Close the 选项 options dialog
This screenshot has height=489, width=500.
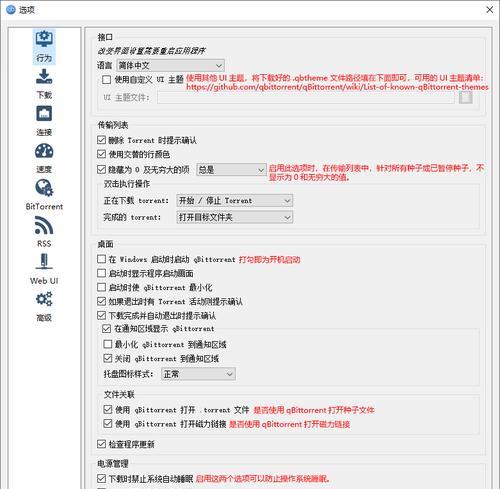click(x=490, y=10)
